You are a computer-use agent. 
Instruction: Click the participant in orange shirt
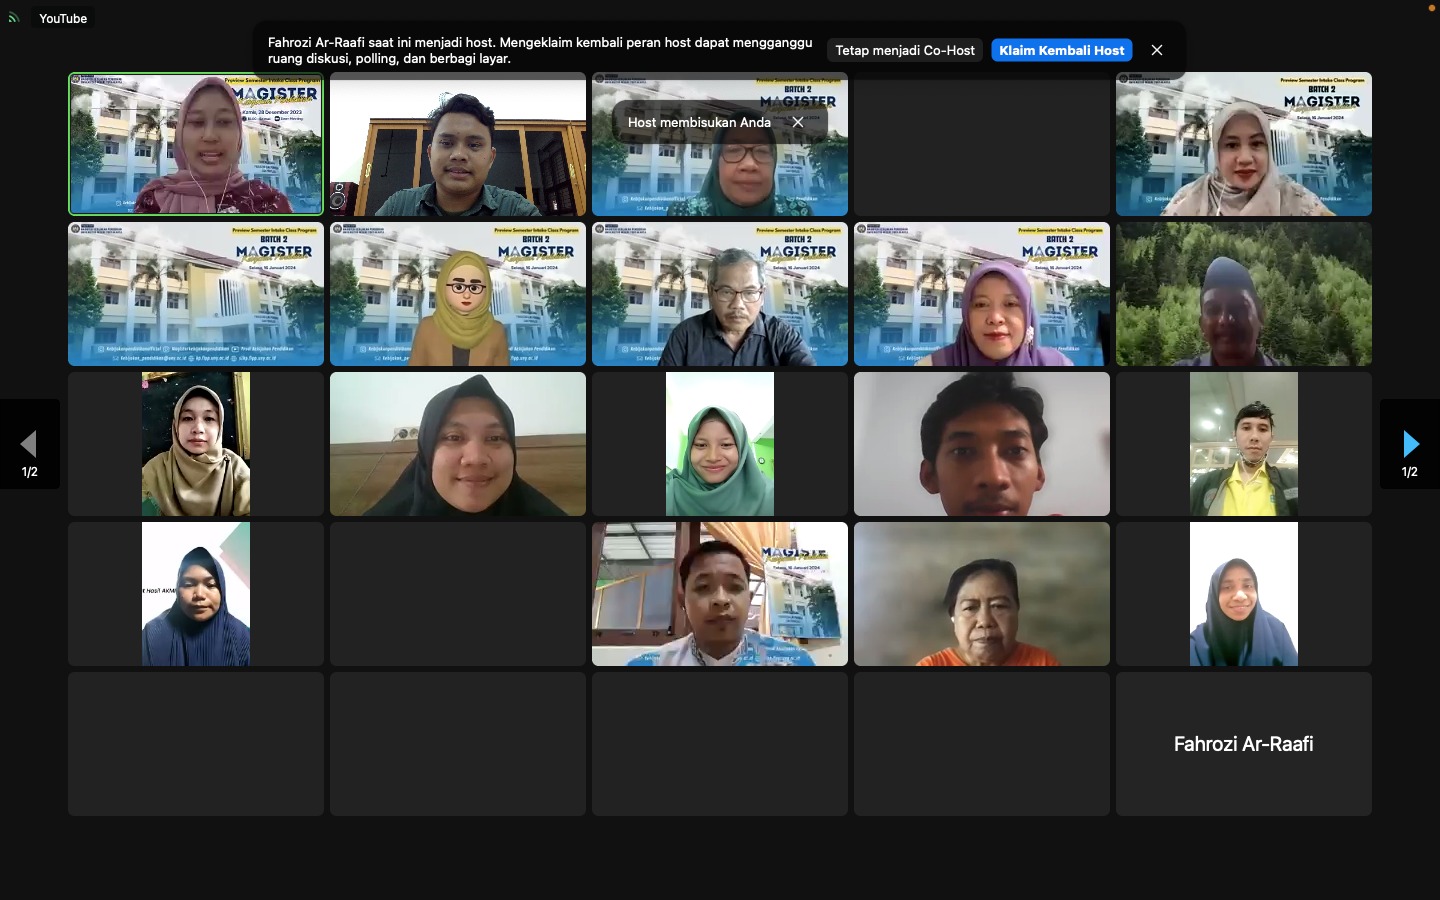981,594
